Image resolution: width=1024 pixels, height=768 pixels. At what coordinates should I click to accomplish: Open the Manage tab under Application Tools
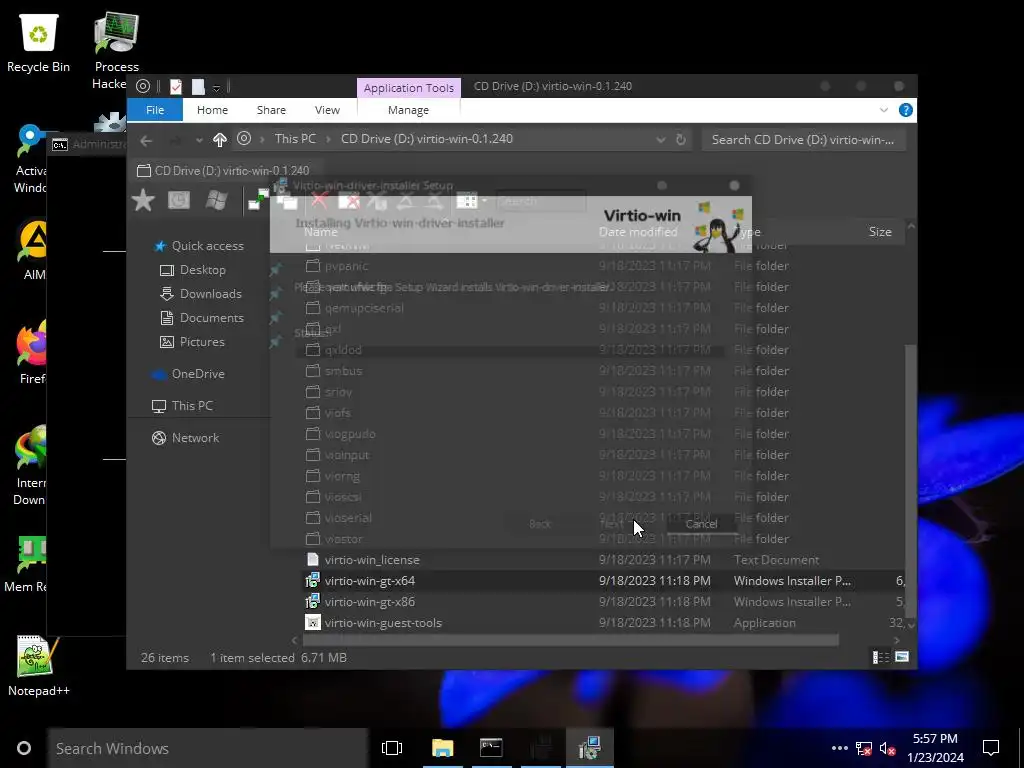[x=408, y=110]
